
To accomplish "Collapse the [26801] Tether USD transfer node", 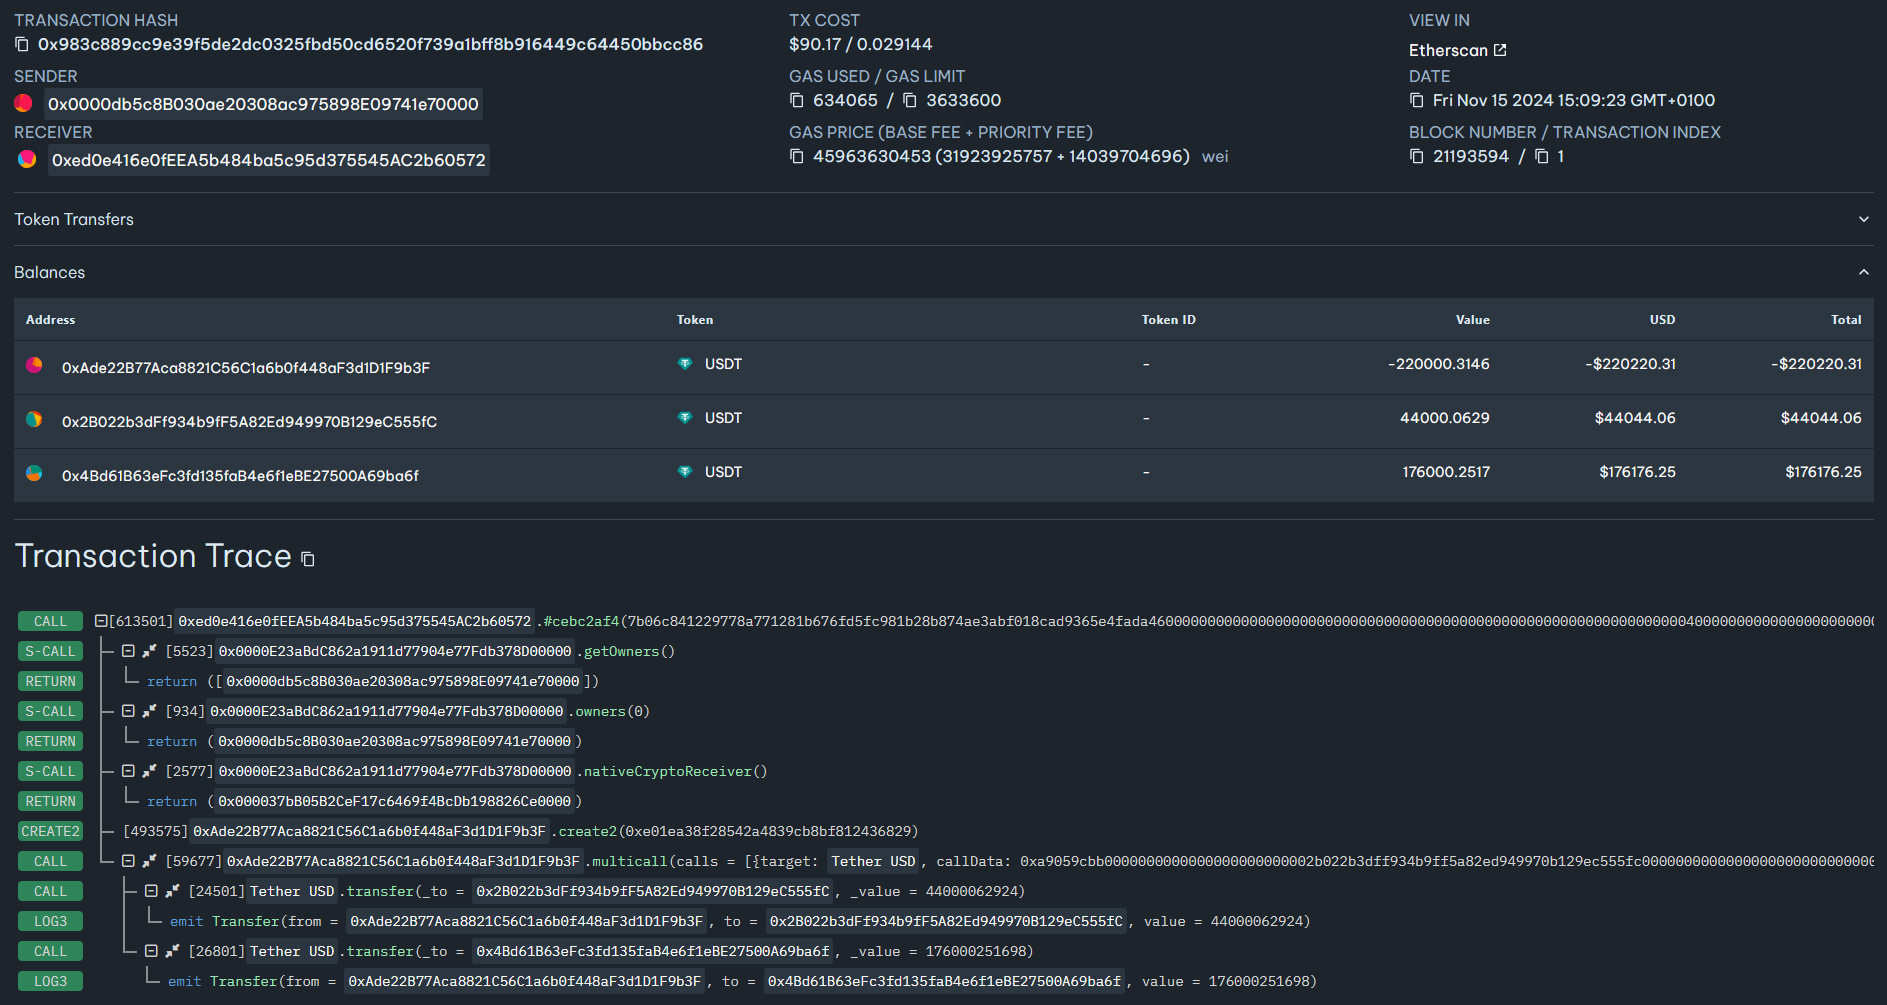I will [x=151, y=951].
